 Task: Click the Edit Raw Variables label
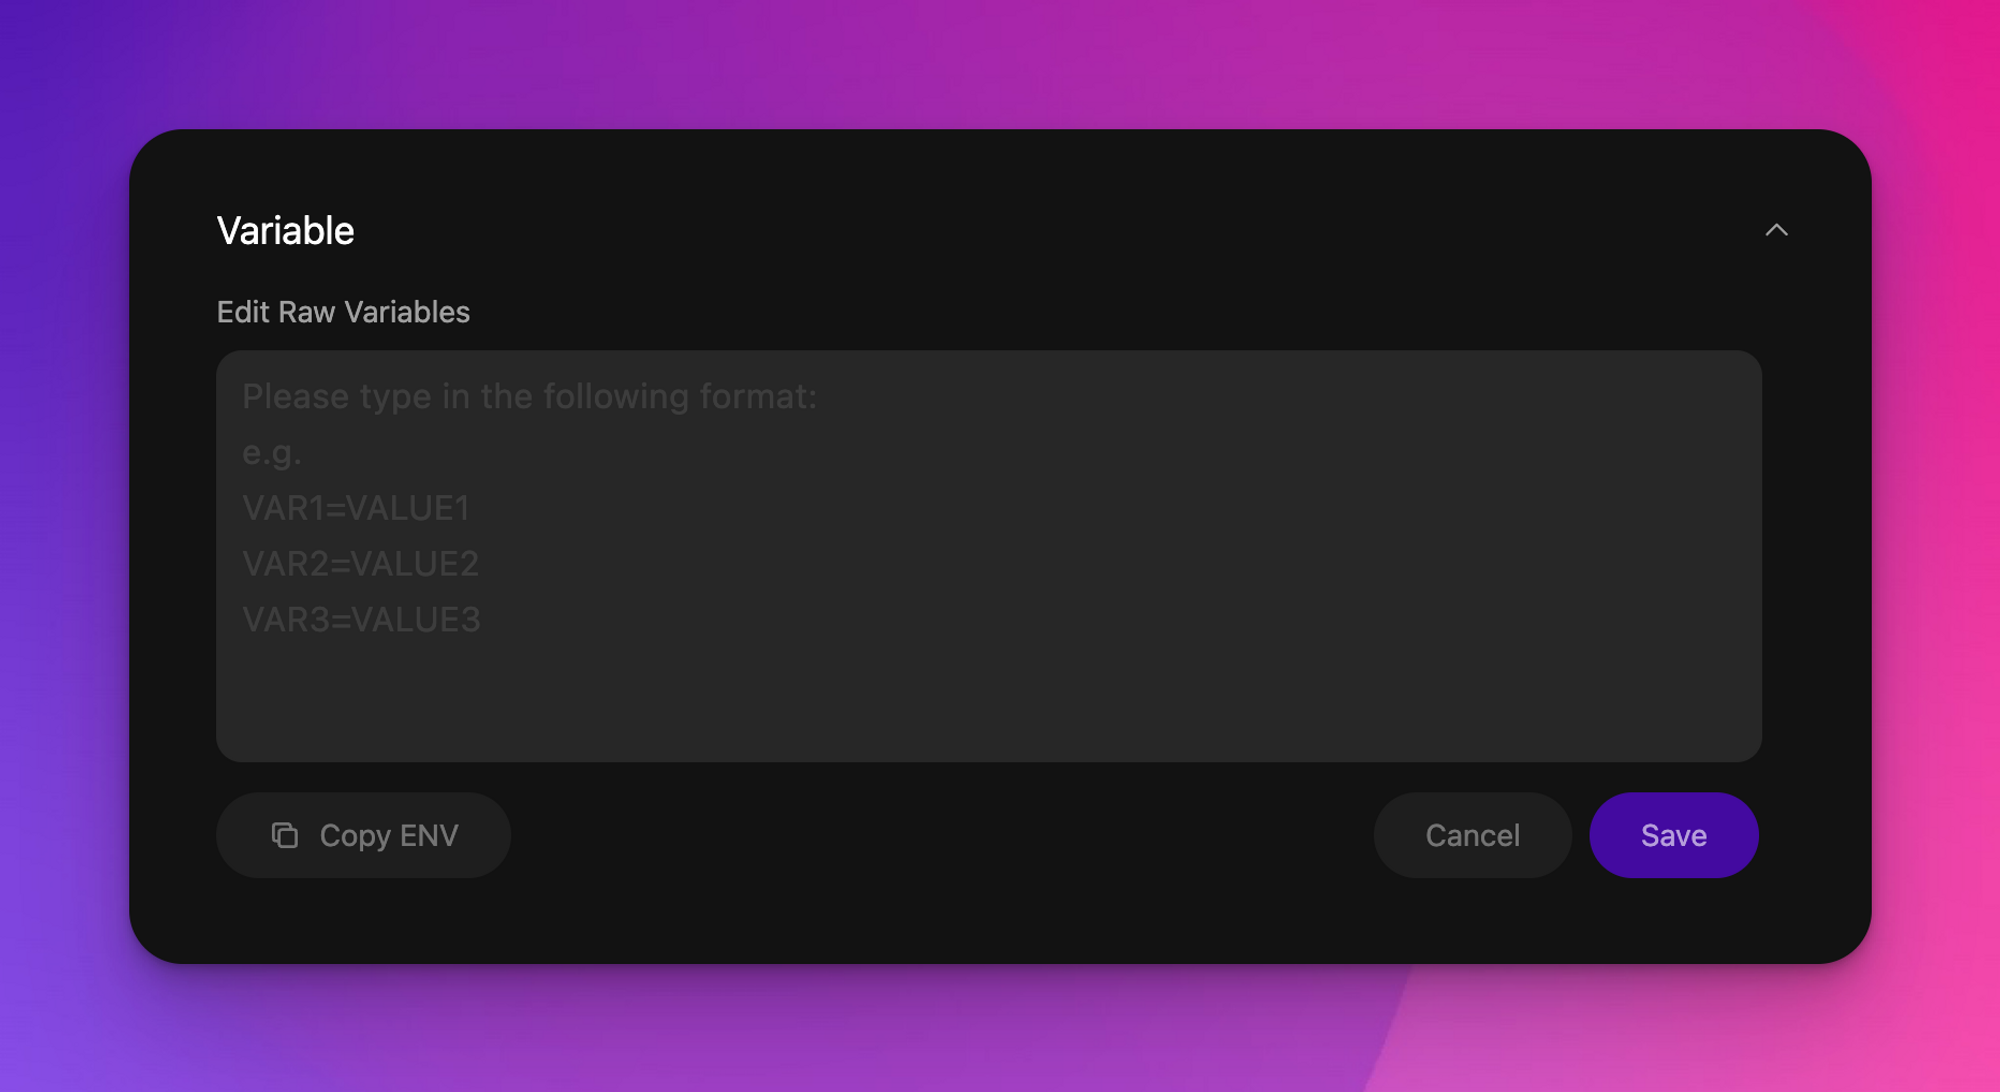(343, 312)
